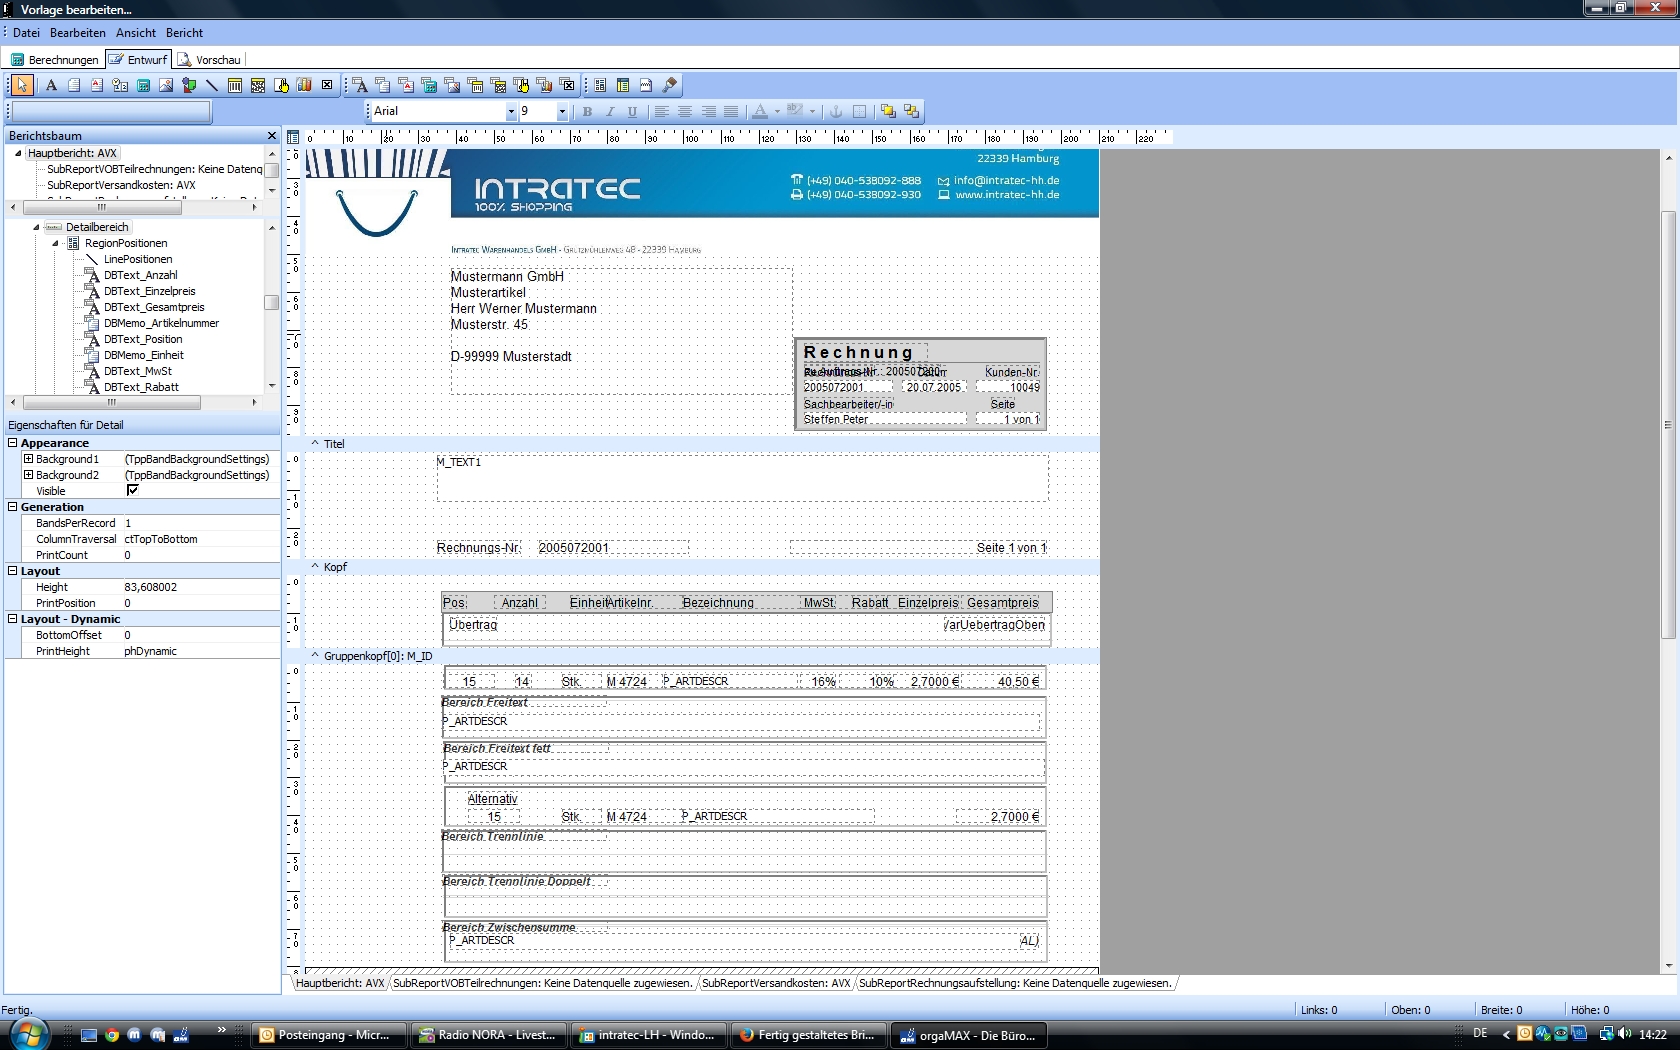This screenshot has height=1050, width=1680.
Task: Expand the Background2 property
Action: click(28, 474)
